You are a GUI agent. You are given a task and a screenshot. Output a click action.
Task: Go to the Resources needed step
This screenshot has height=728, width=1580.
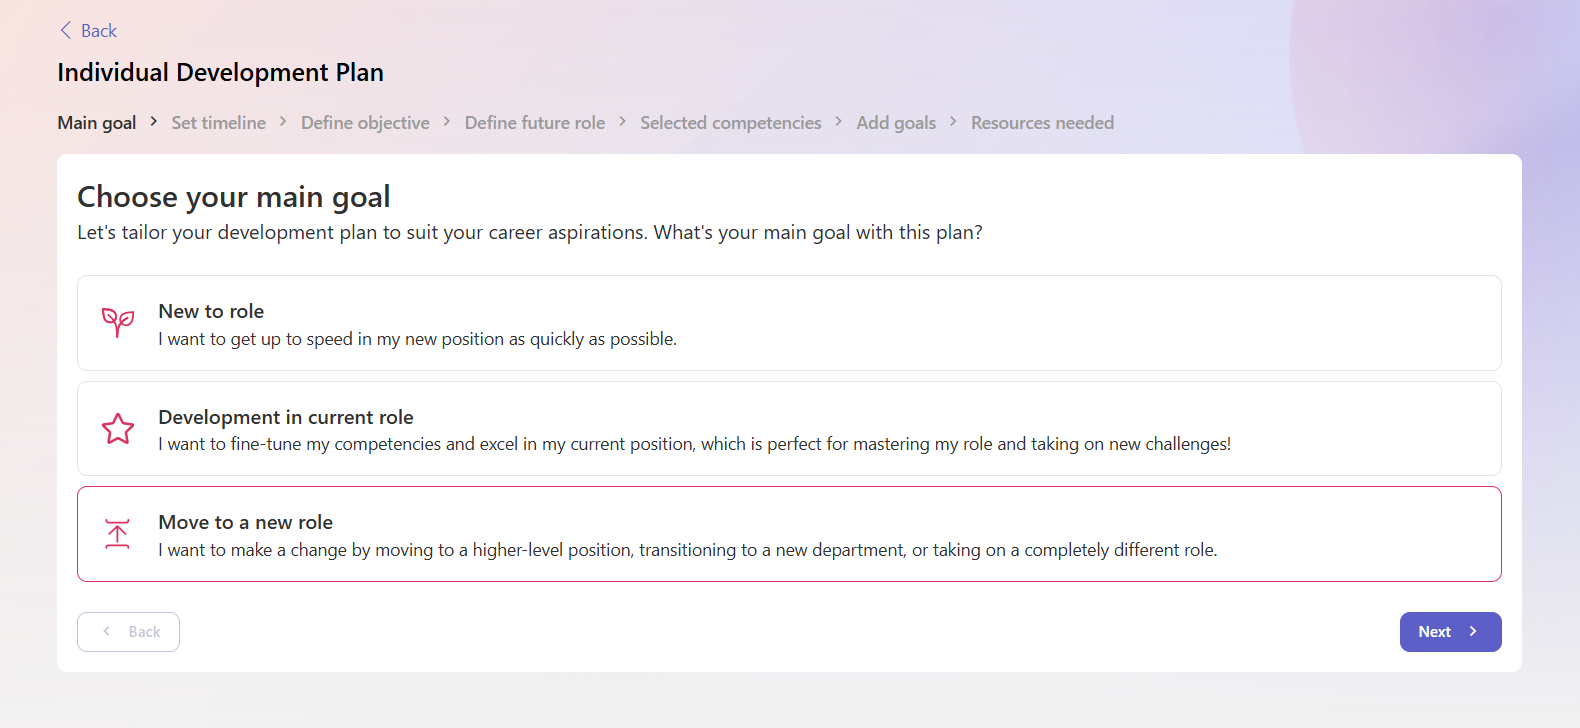(x=1042, y=123)
